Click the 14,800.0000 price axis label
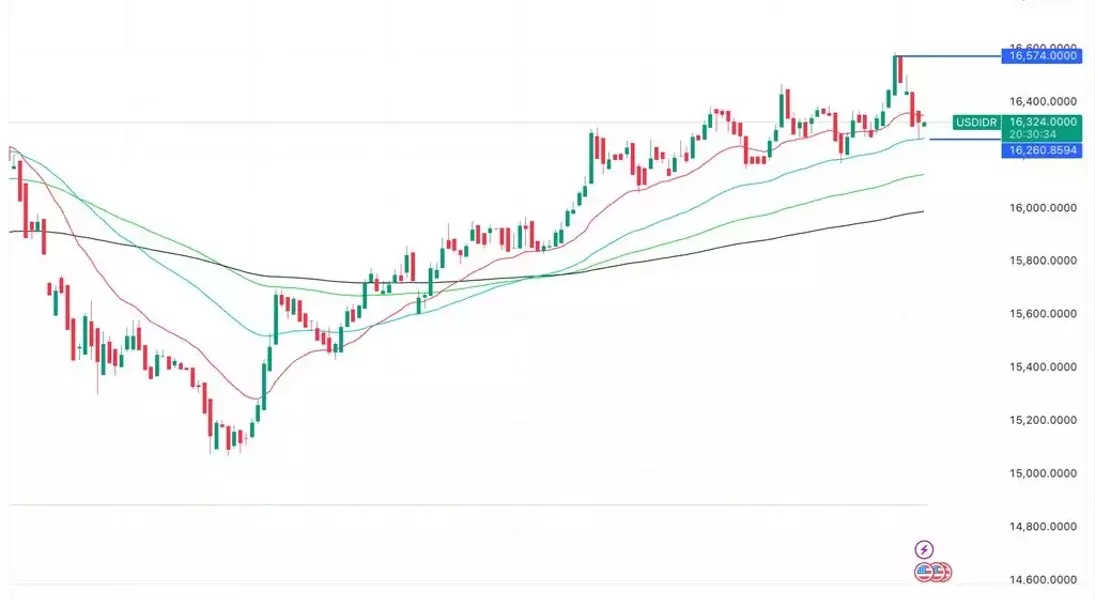Viewport: 1095px width, 600px height. pyautogui.click(x=1043, y=526)
